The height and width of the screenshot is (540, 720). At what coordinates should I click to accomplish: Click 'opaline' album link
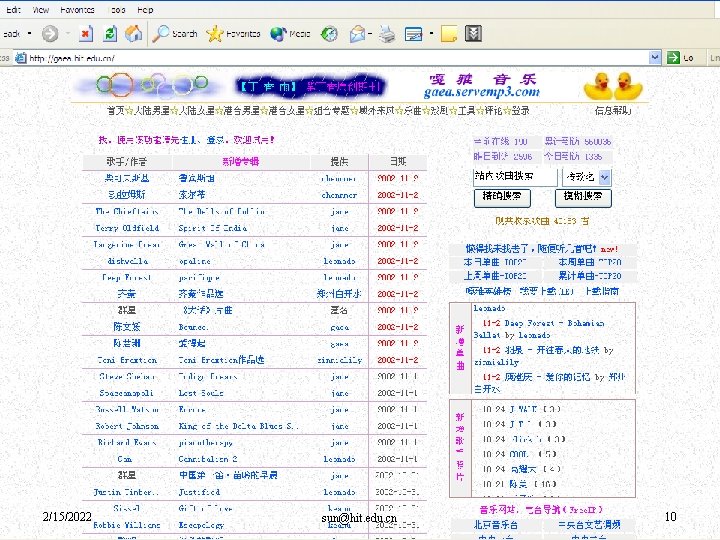(195, 261)
